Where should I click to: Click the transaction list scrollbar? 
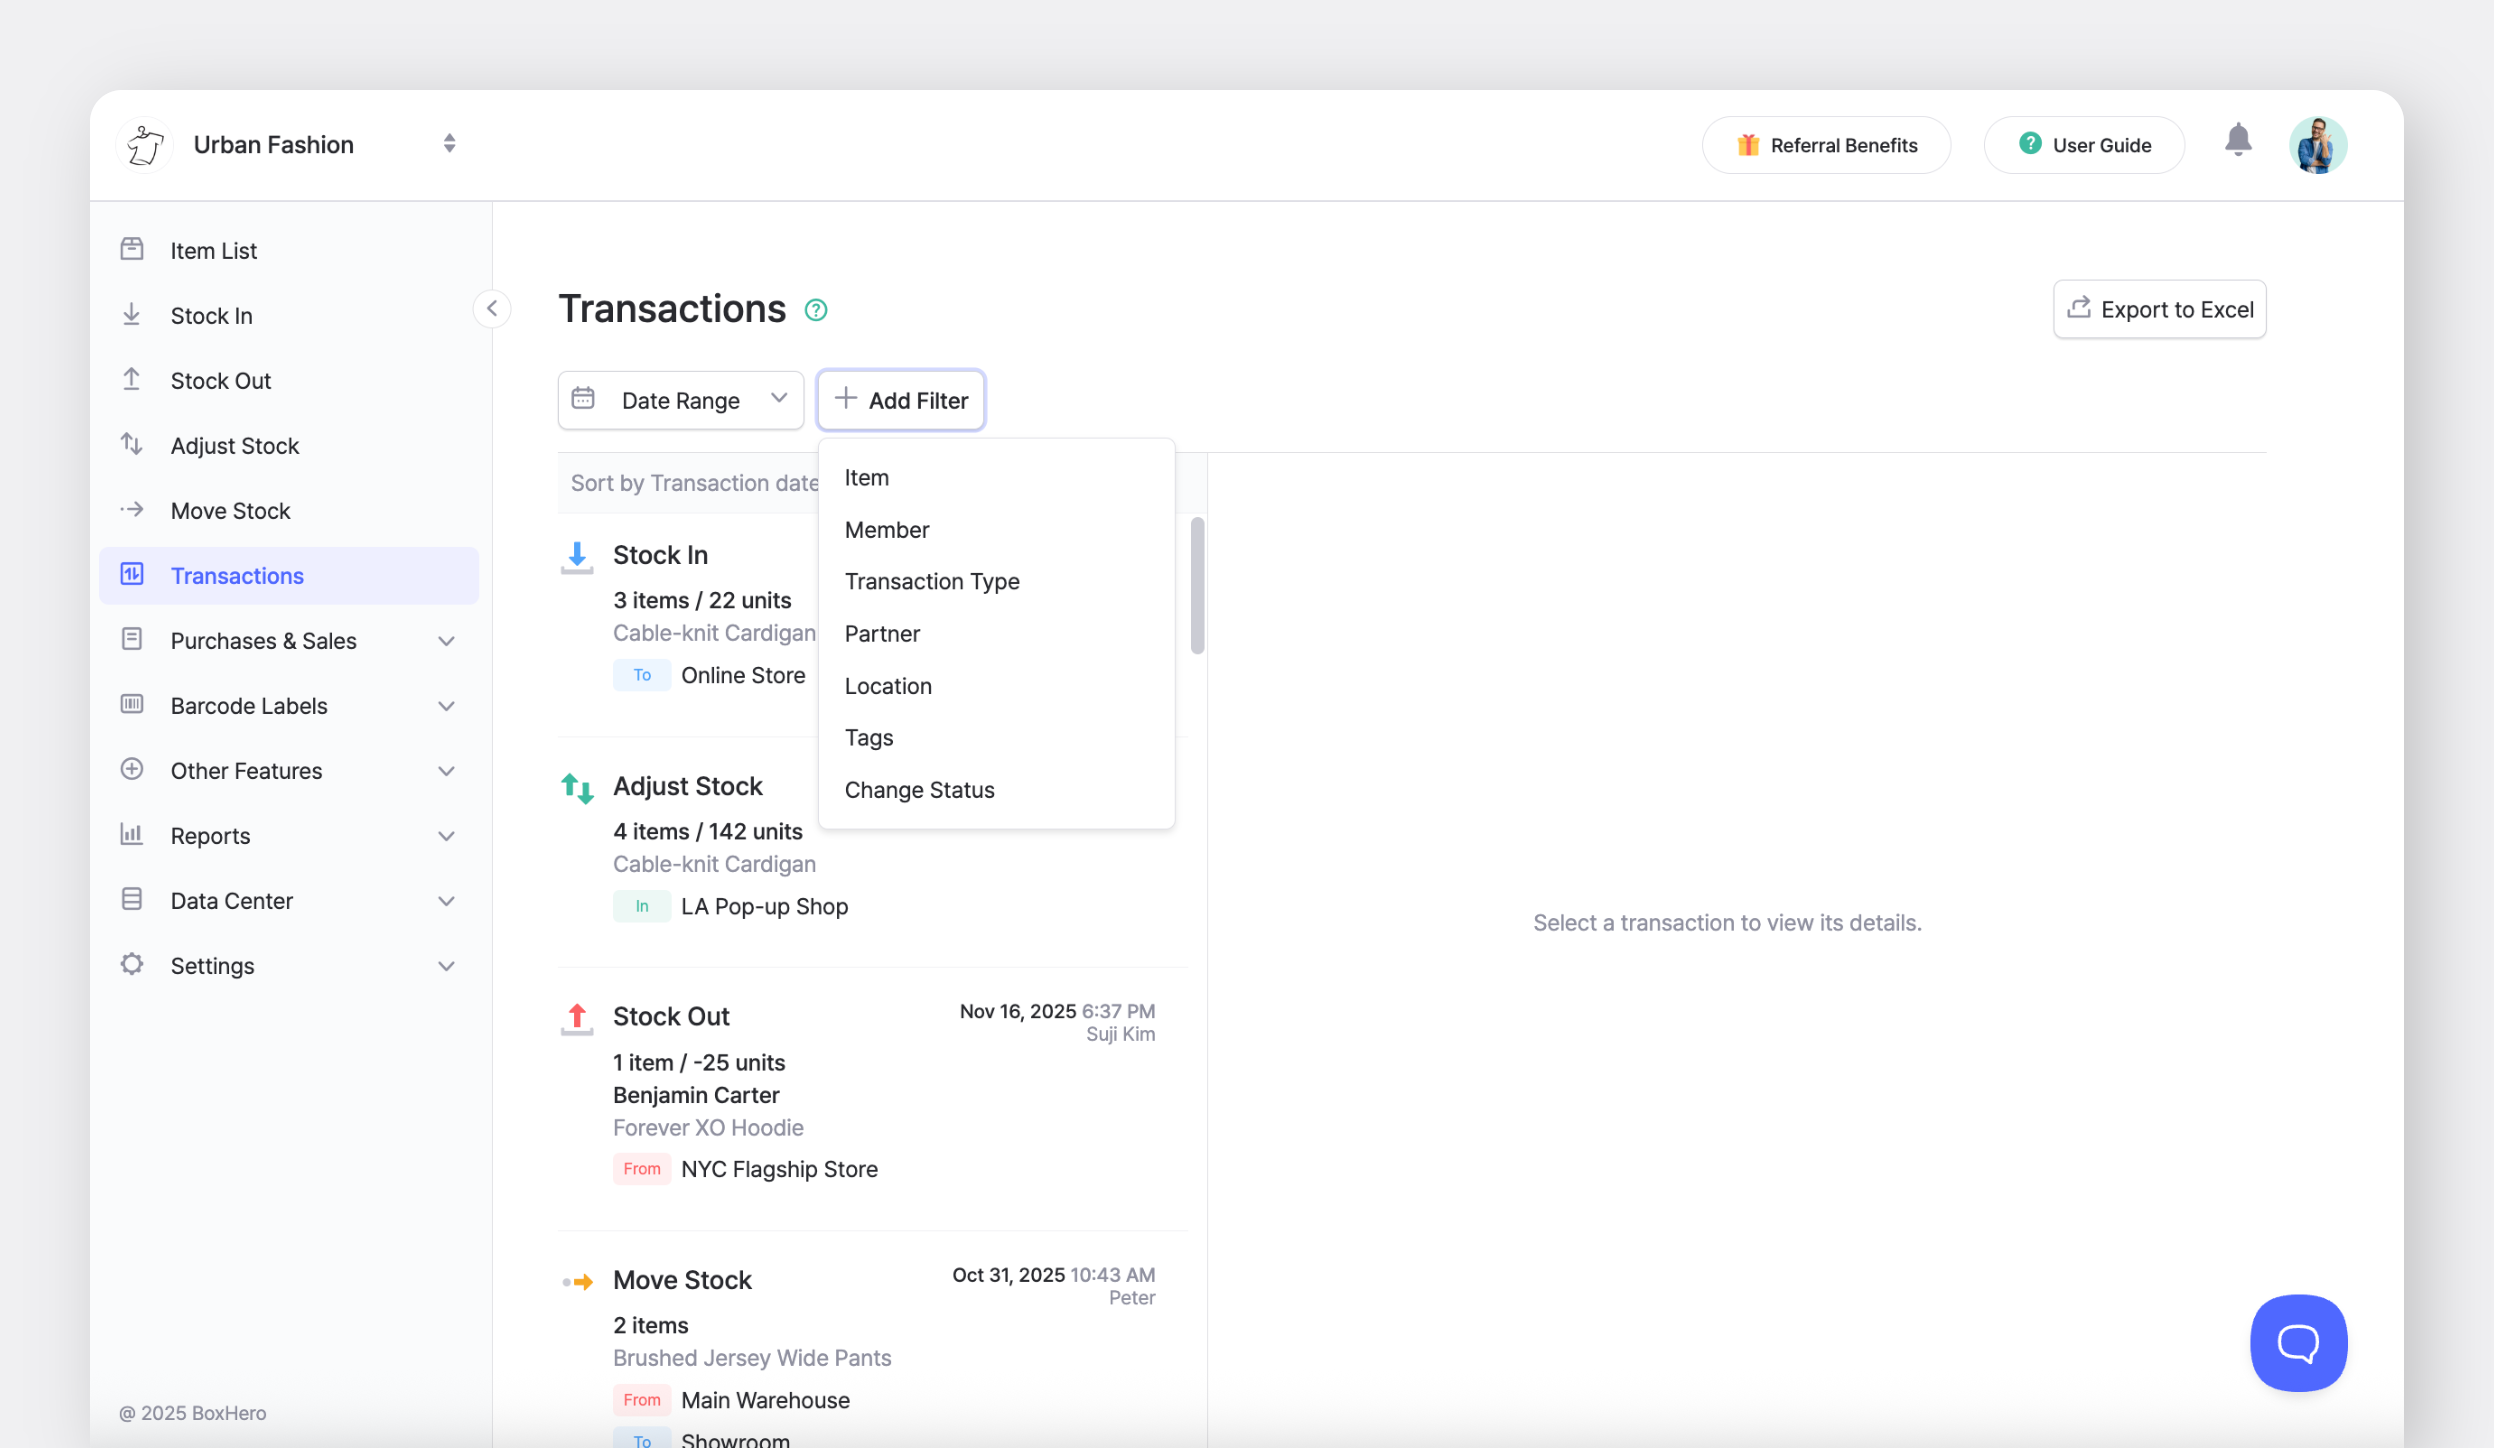pyautogui.click(x=1197, y=586)
